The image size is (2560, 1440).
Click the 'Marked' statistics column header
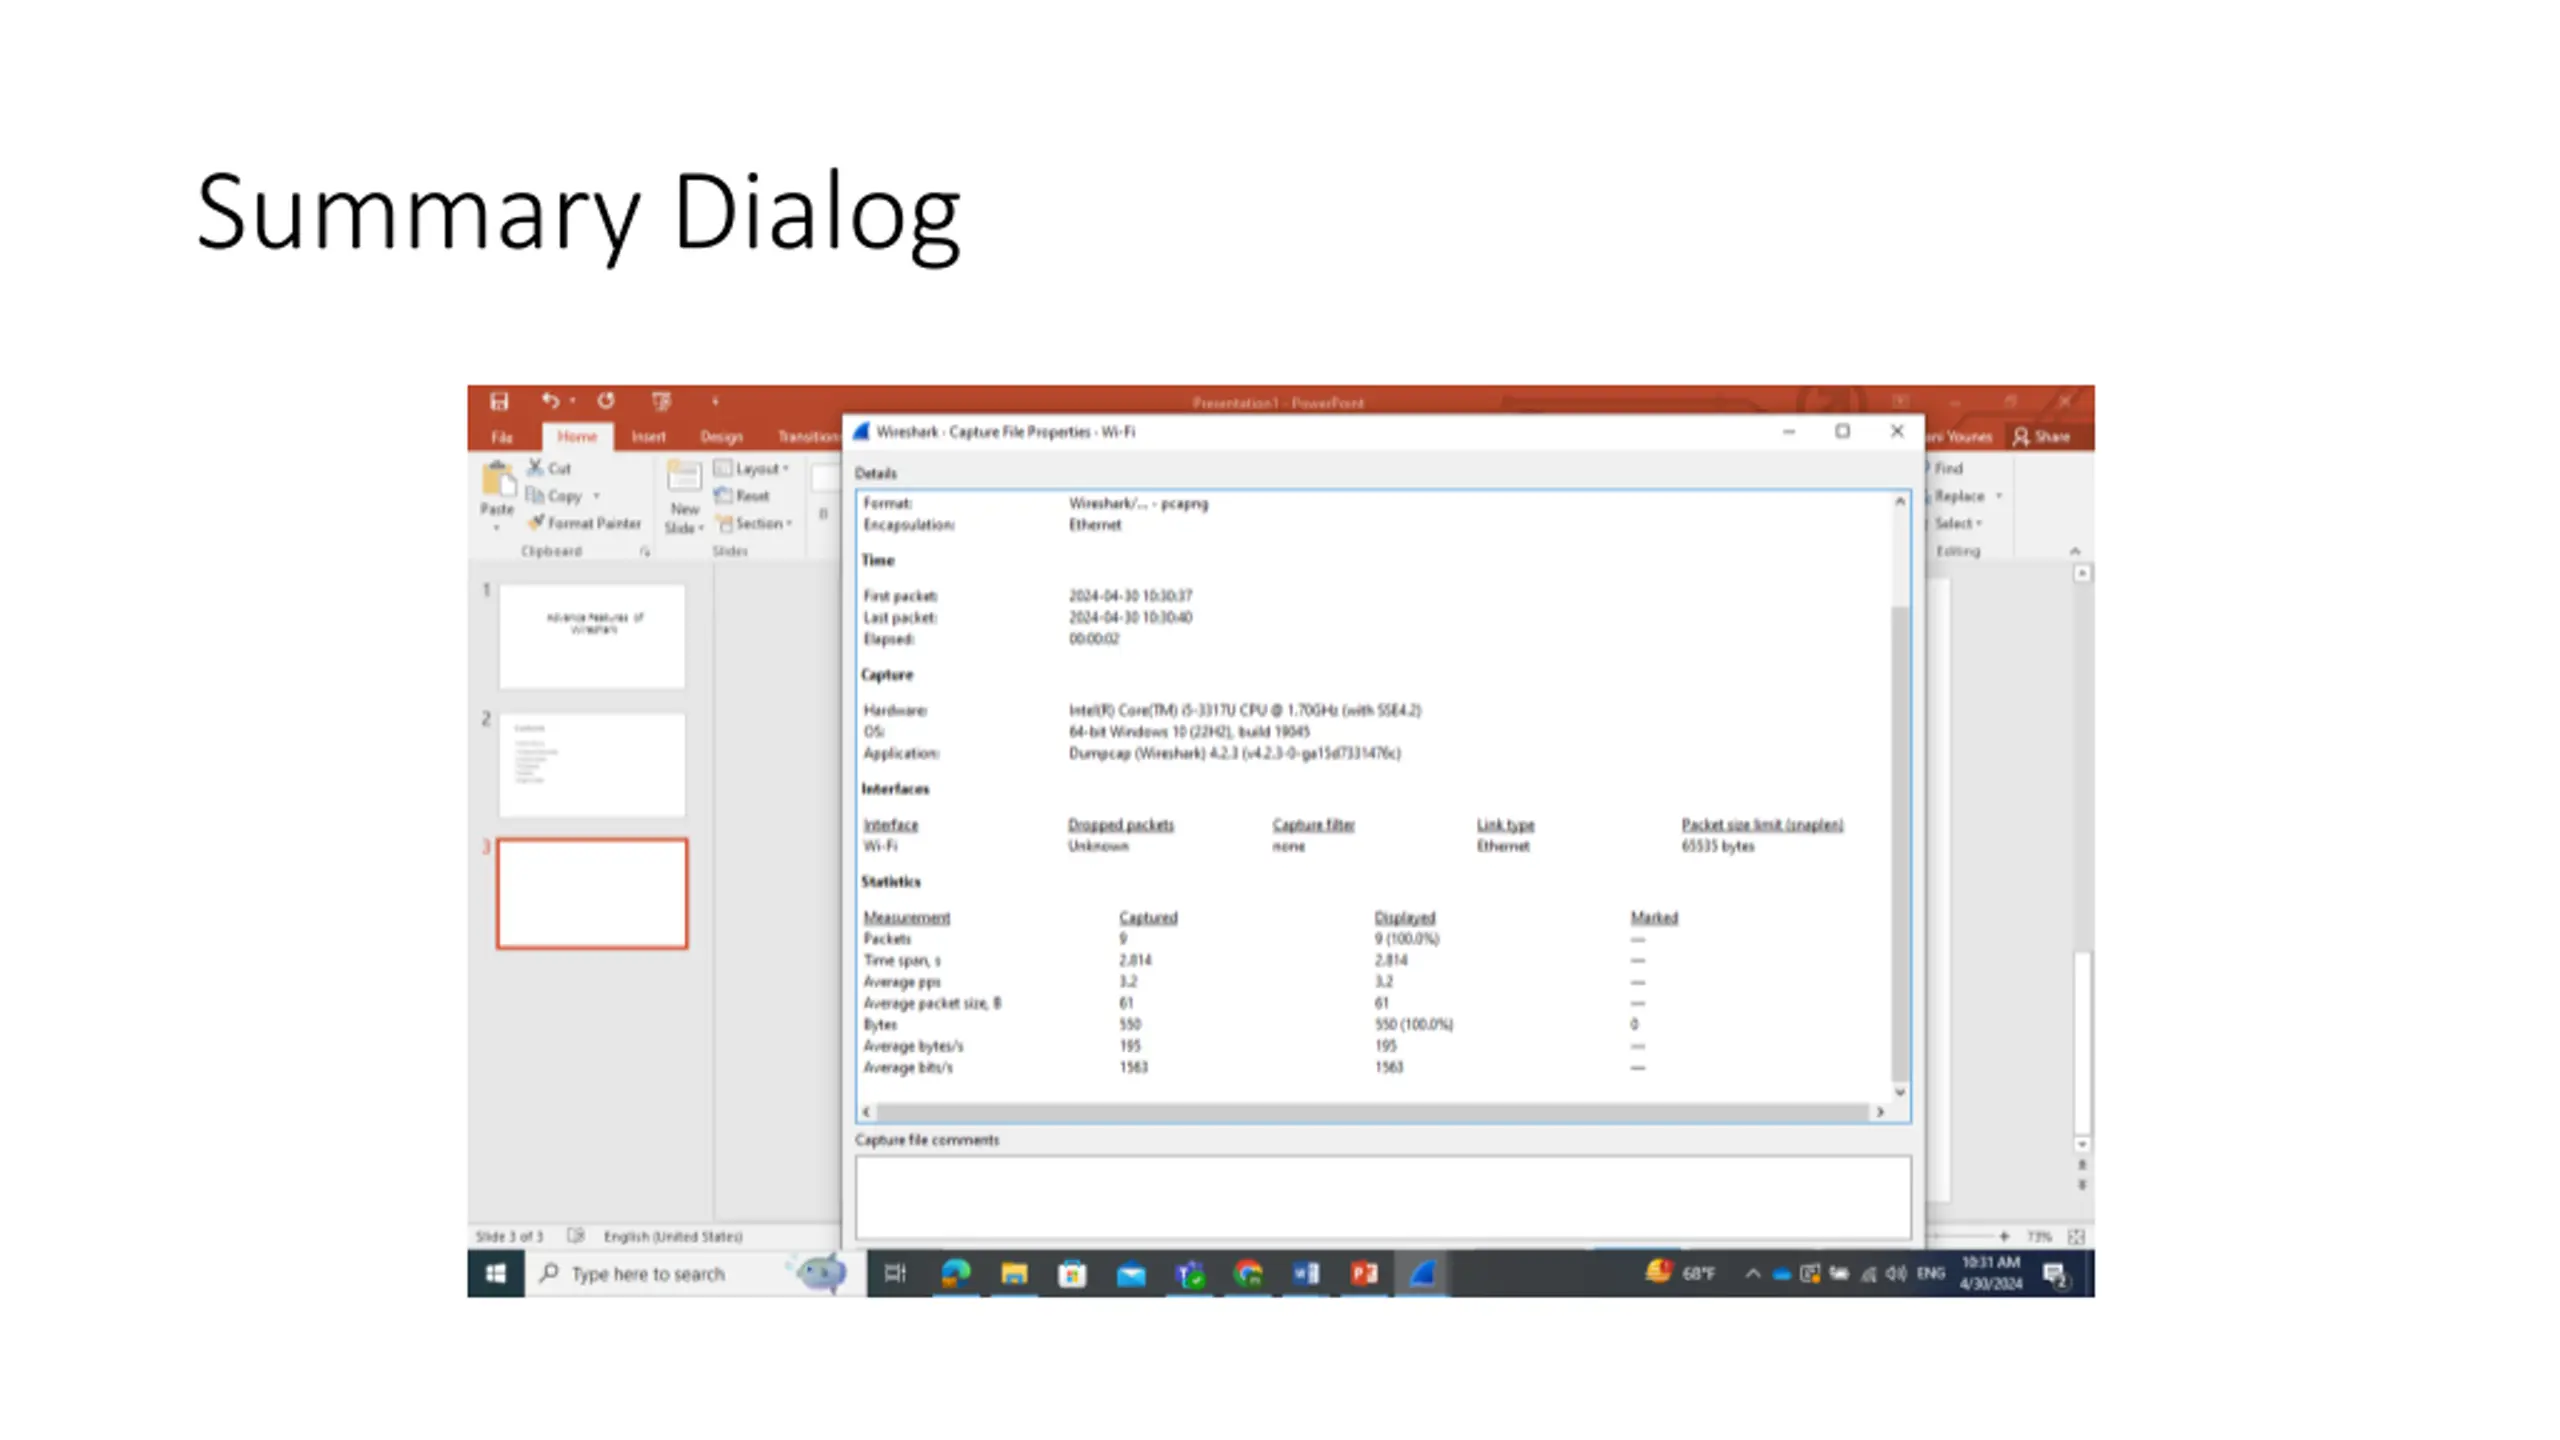[1654, 917]
